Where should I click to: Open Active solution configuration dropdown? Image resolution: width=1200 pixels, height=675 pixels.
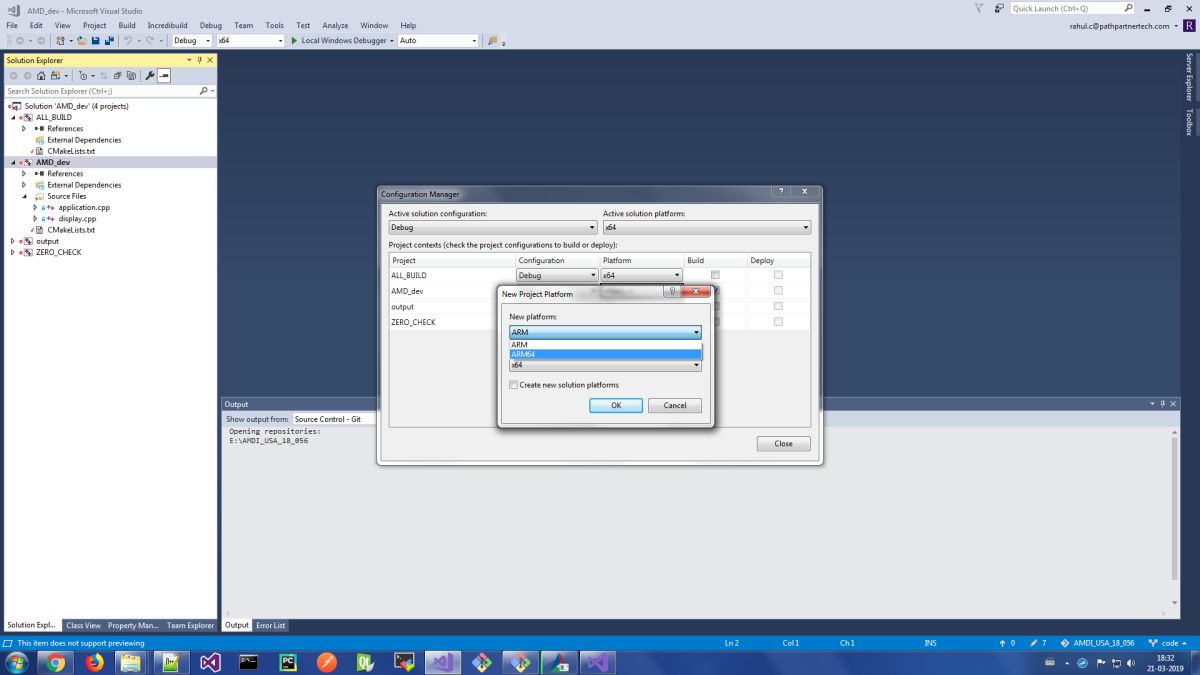(x=493, y=227)
